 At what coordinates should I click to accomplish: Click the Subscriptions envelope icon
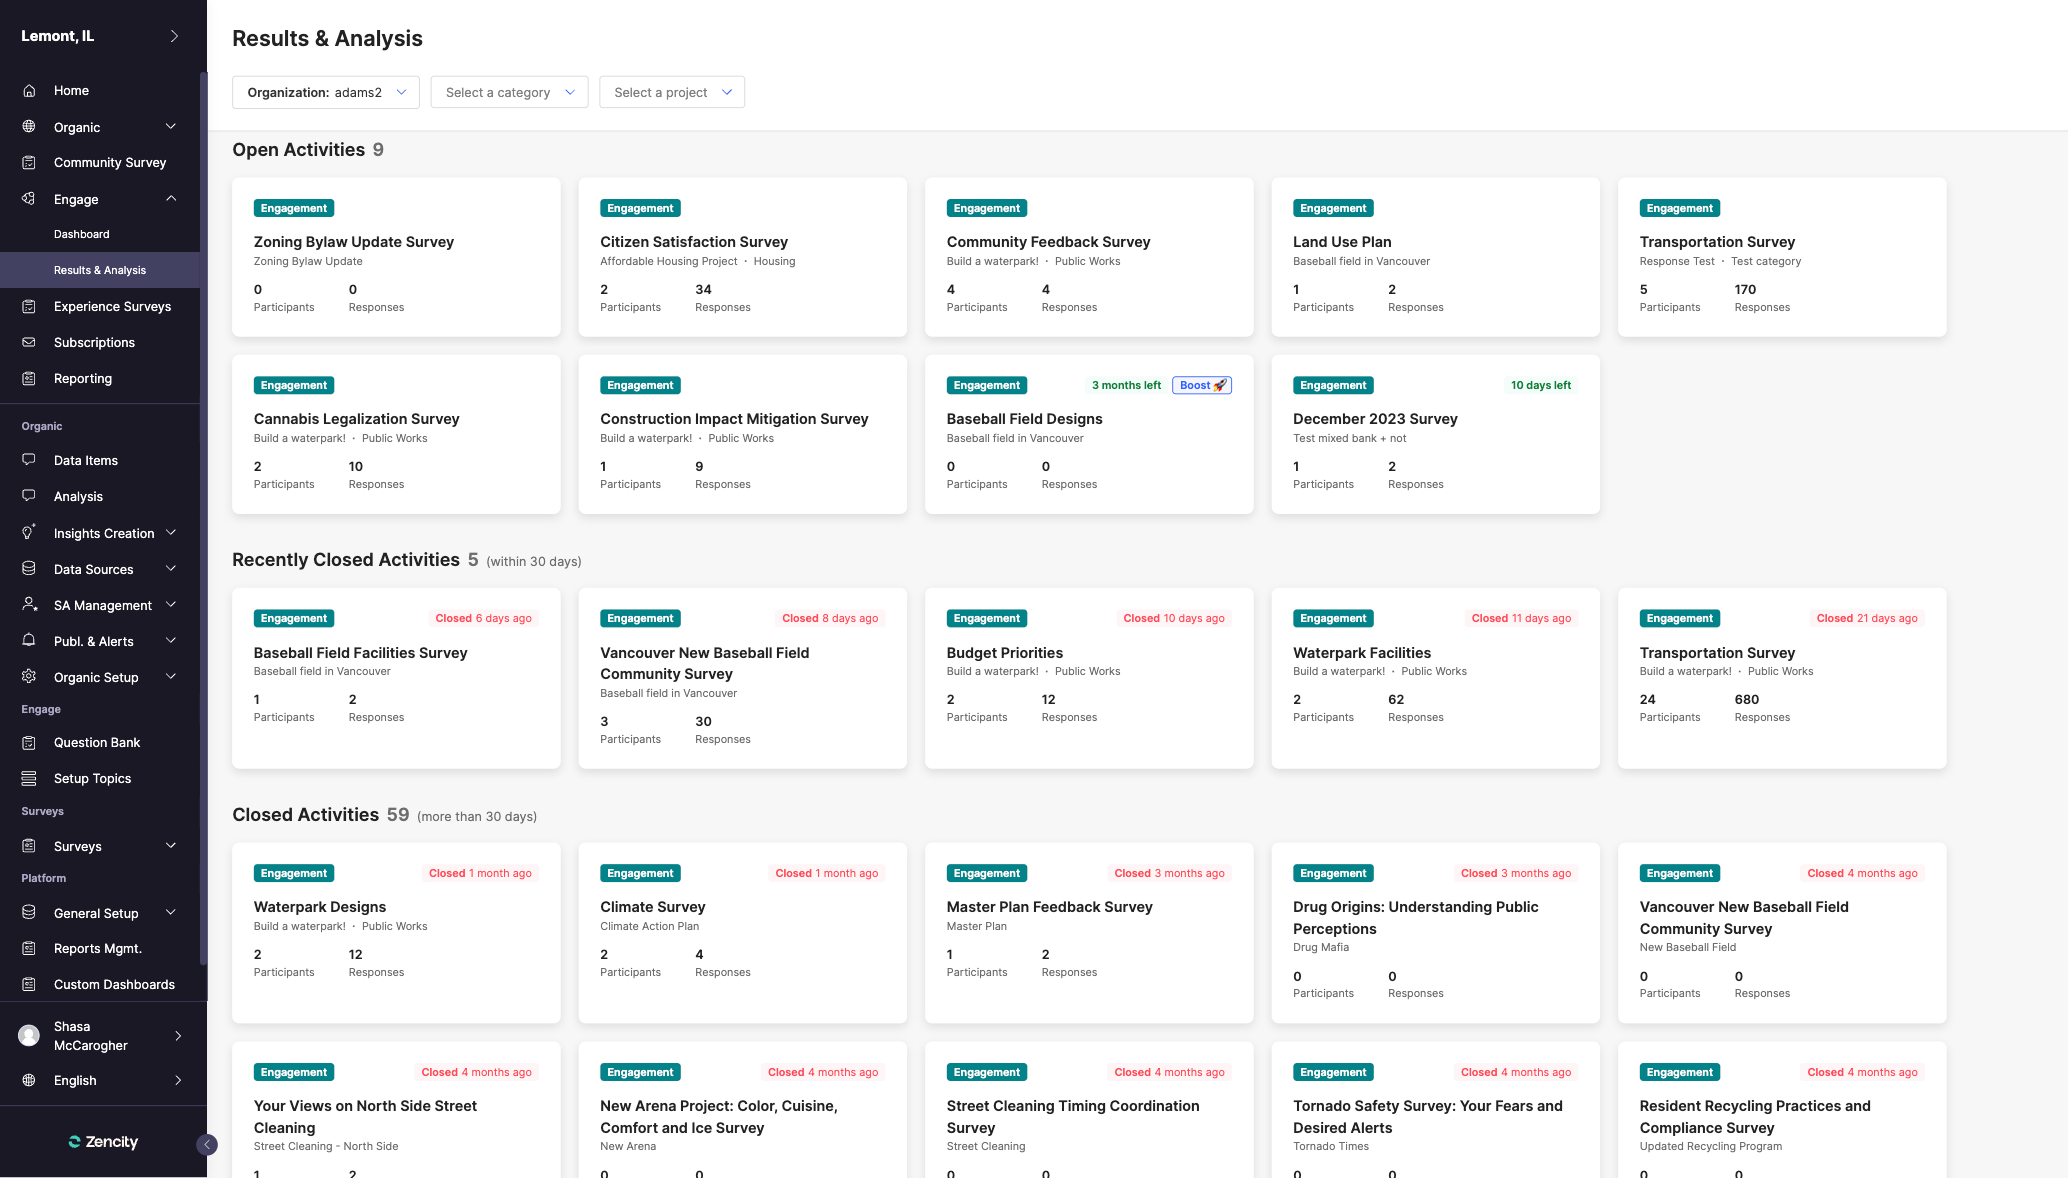(x=29, y=342)
